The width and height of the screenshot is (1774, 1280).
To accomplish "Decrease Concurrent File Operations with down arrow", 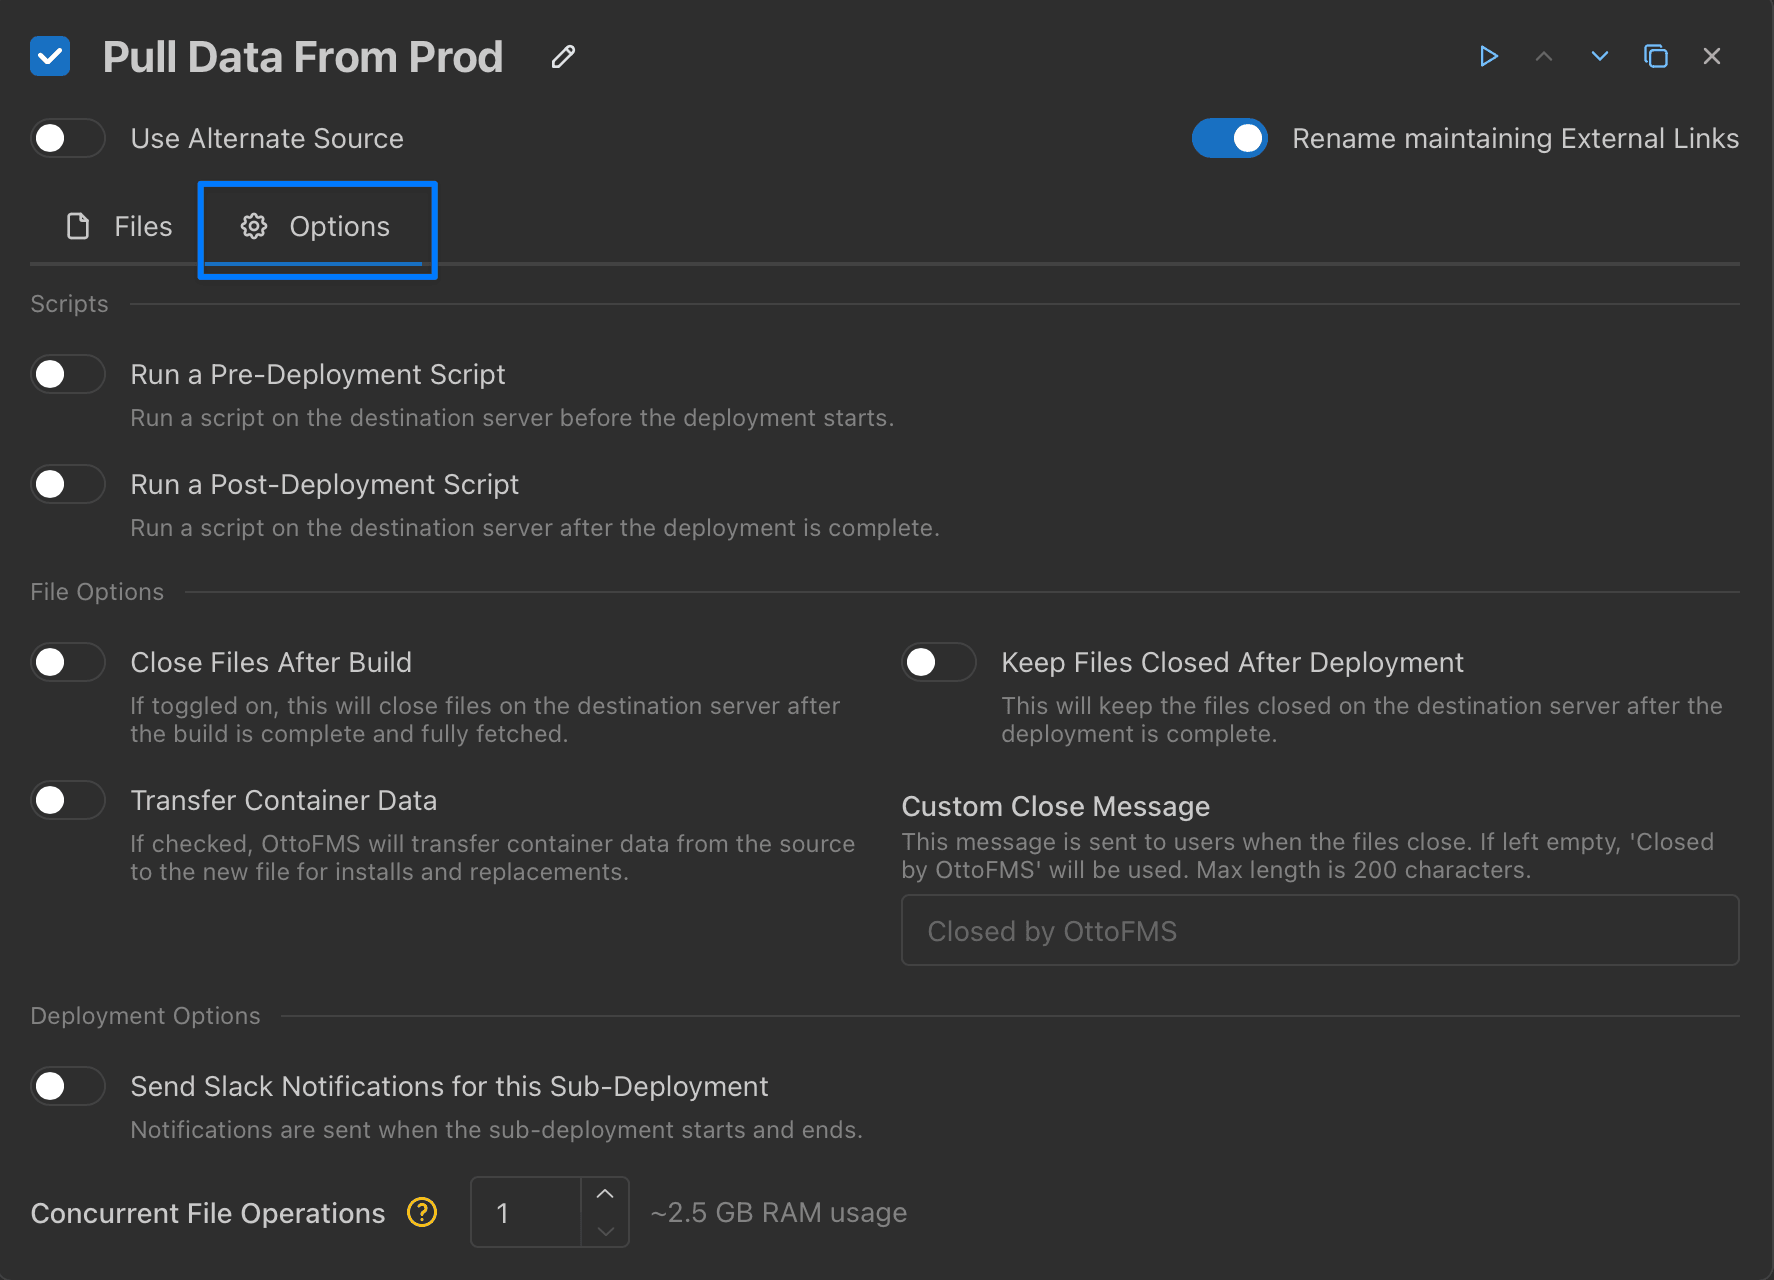I will click(605, 1230).
